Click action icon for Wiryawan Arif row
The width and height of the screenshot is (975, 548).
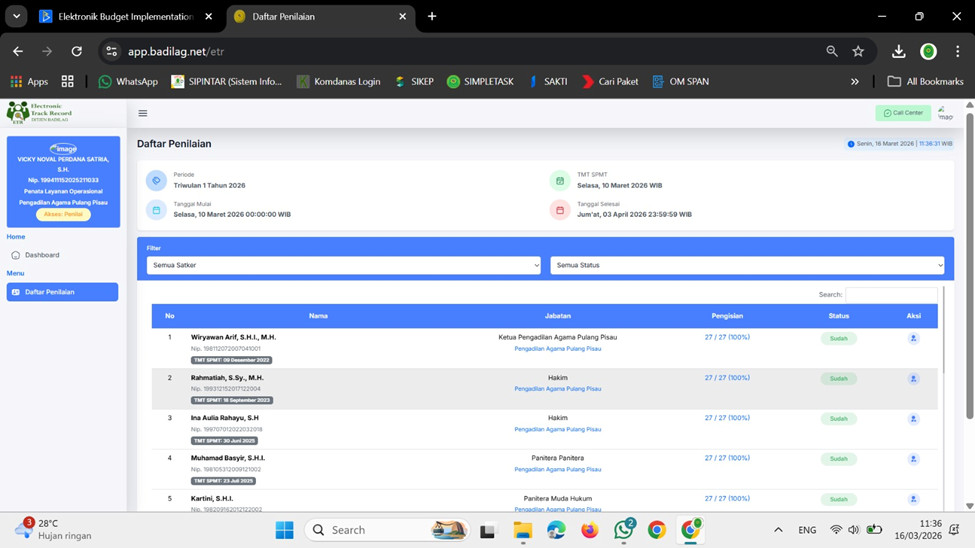tap(913, 339)
